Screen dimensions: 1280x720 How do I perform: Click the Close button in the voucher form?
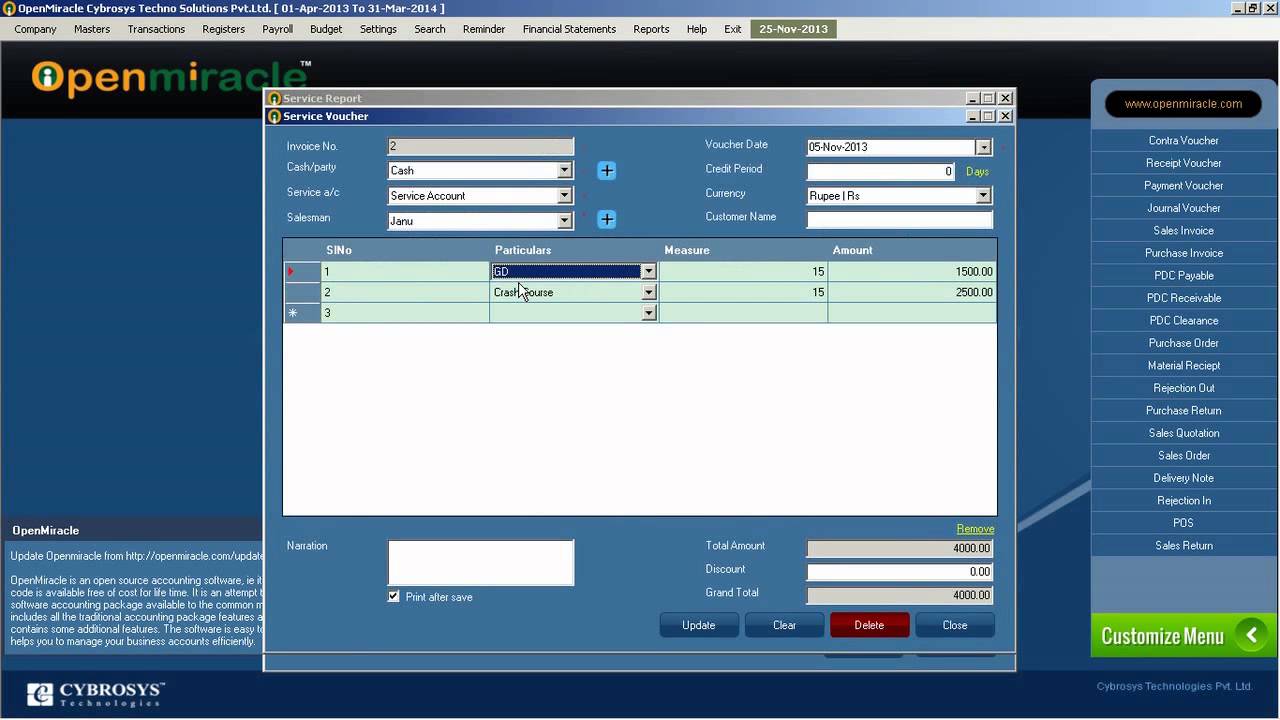point(955,625)
